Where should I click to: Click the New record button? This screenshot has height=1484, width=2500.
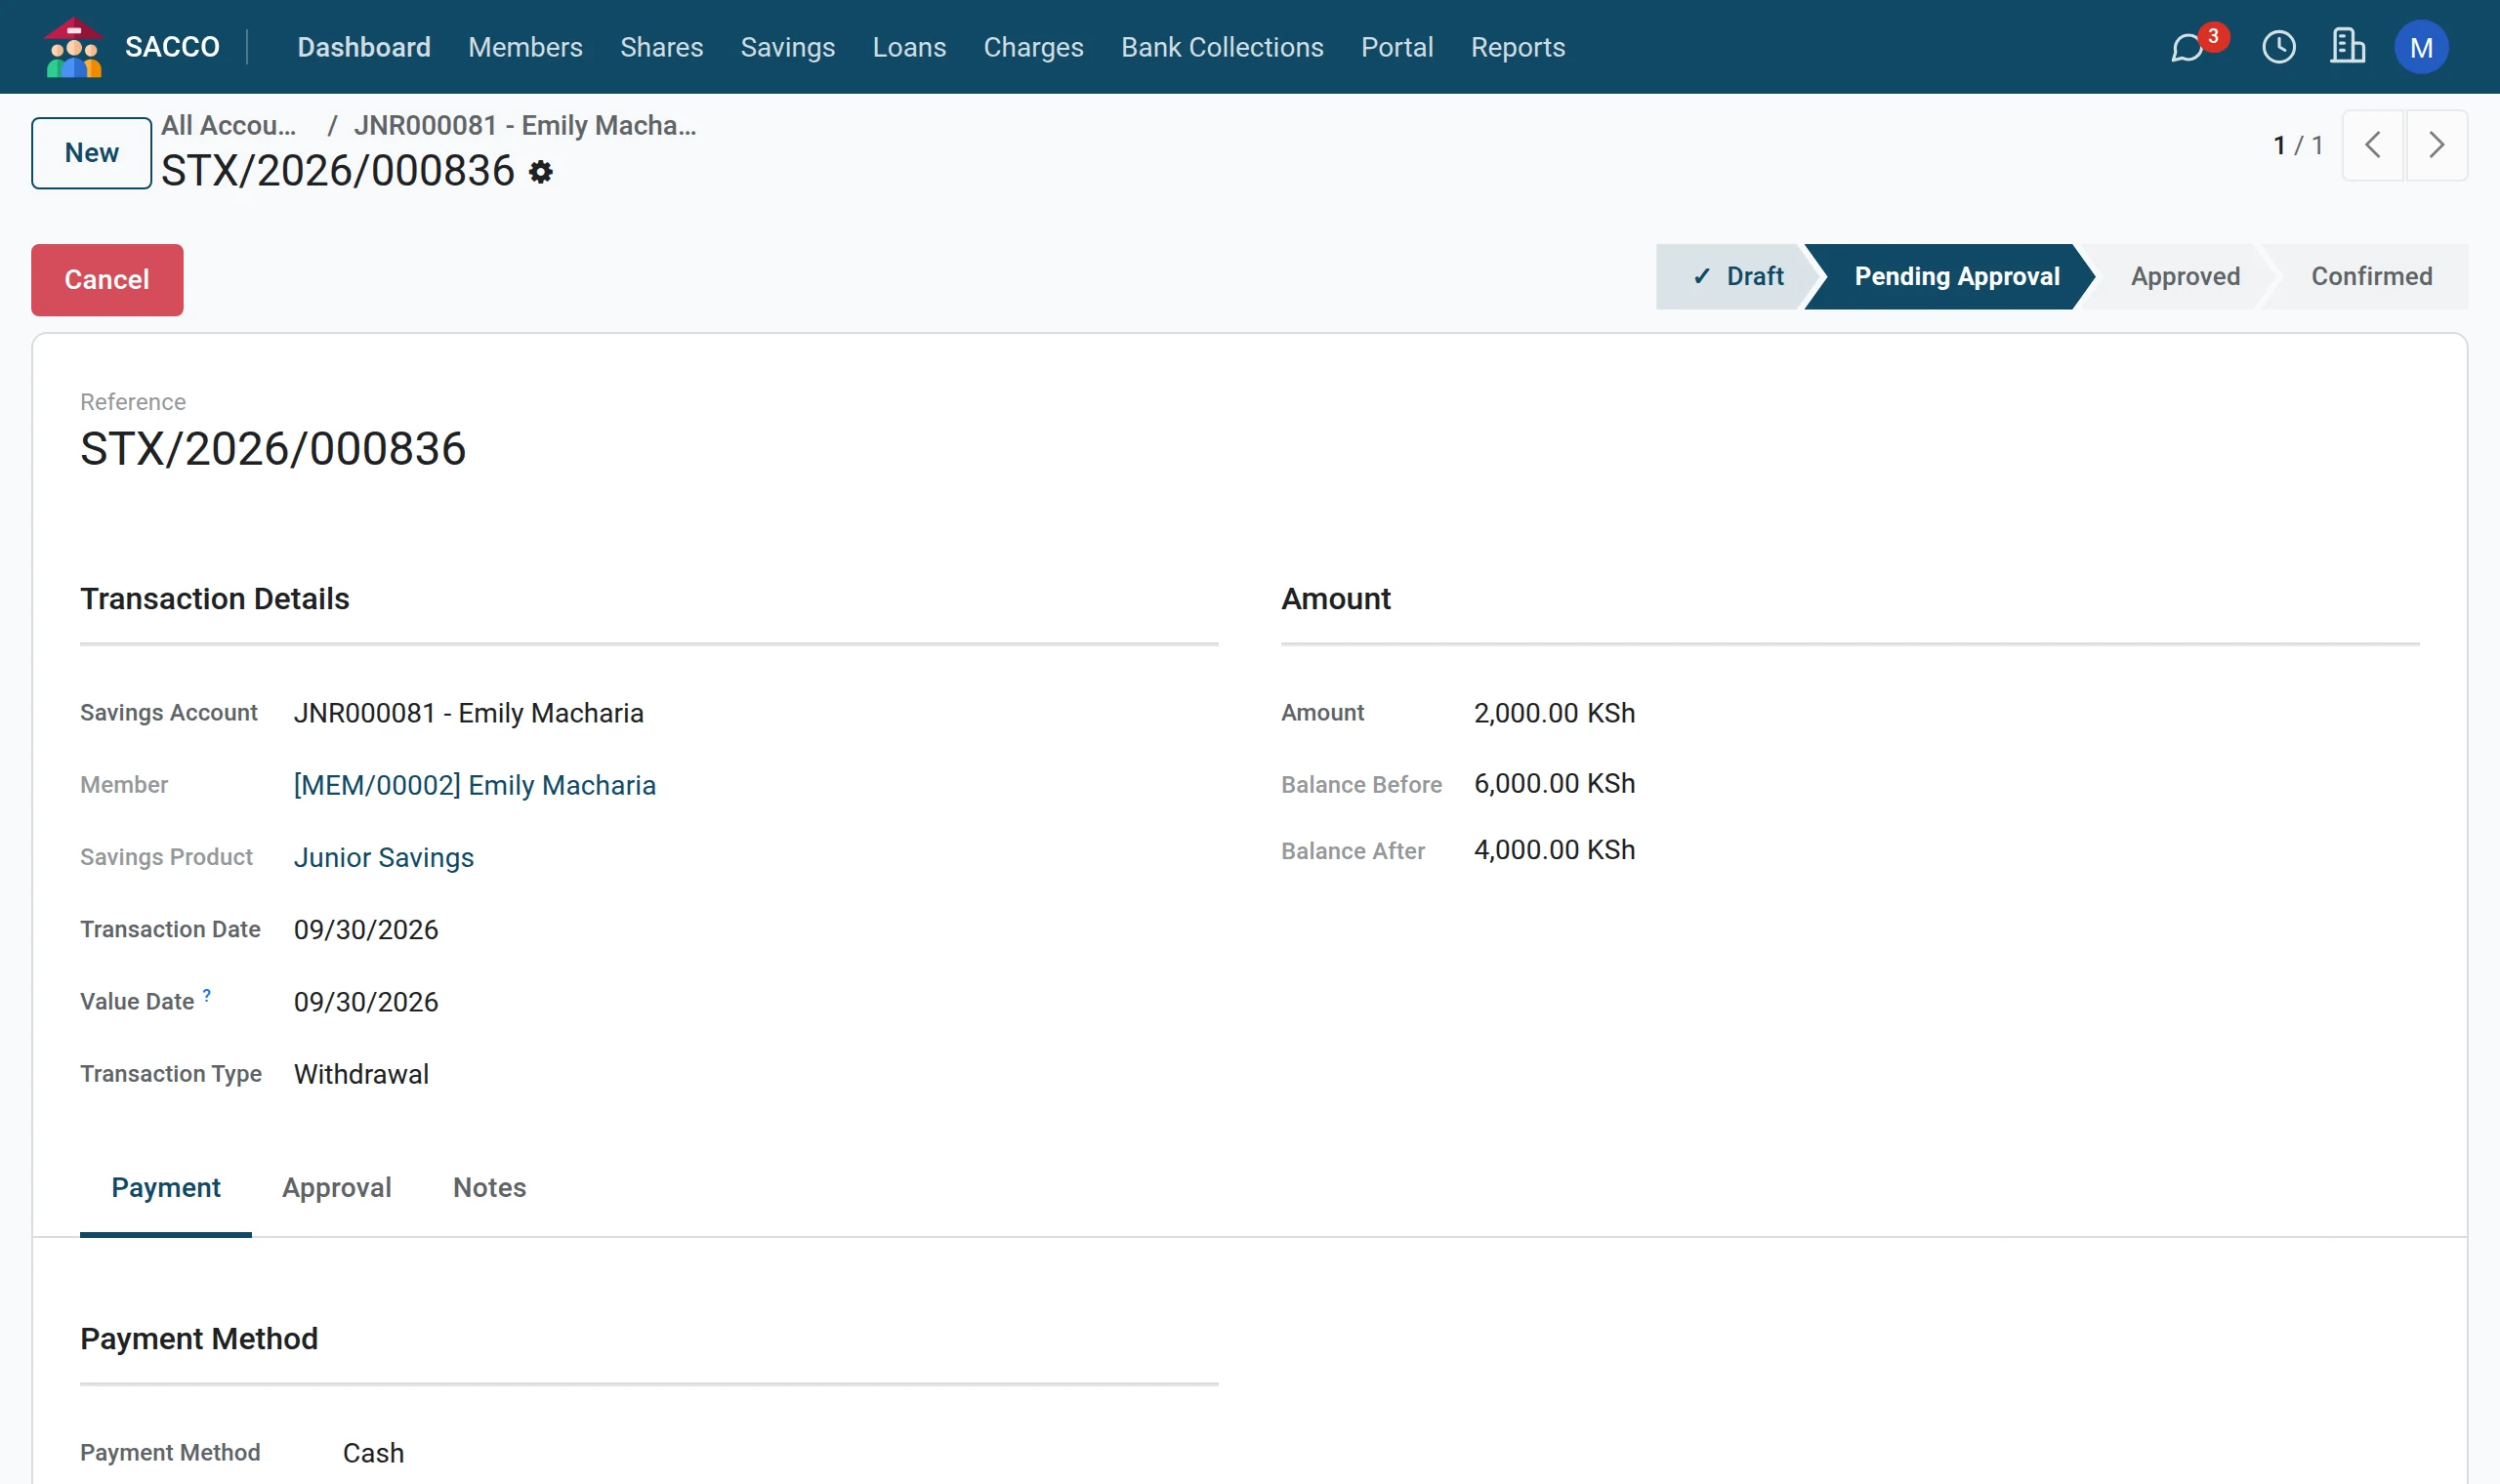tap(91, 153)
